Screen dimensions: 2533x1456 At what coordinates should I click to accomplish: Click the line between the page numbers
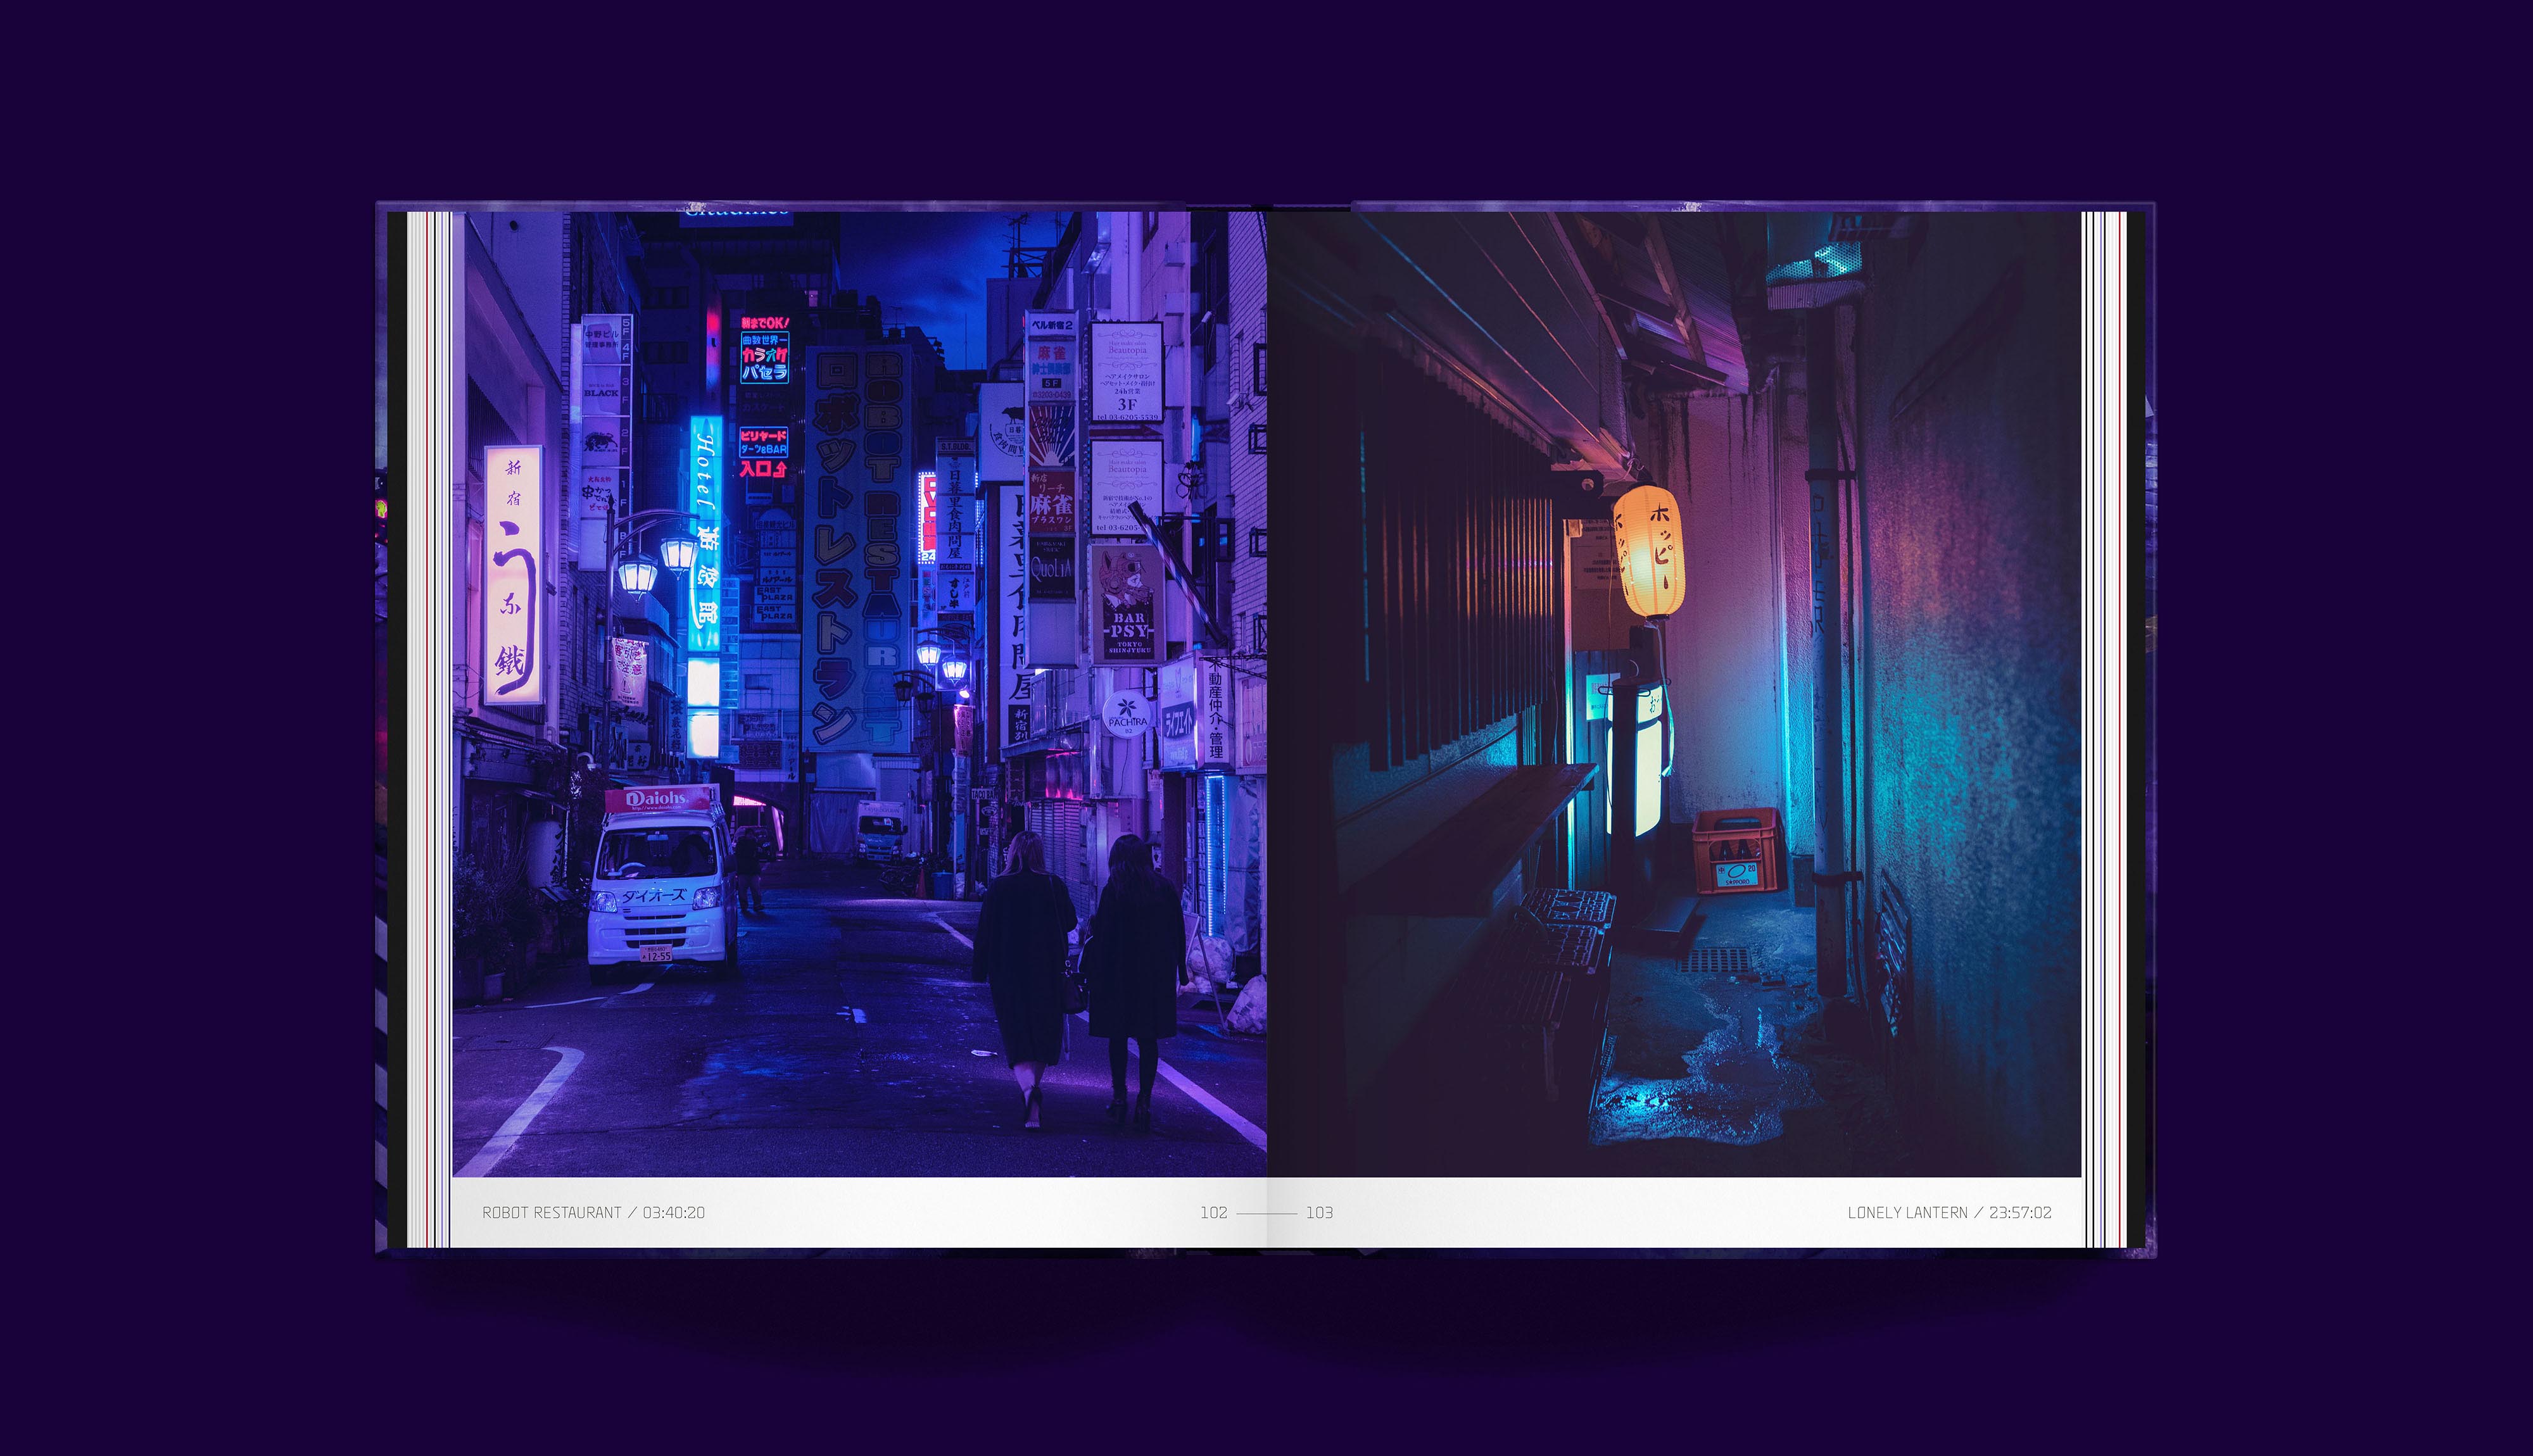pos(1266,1213)
